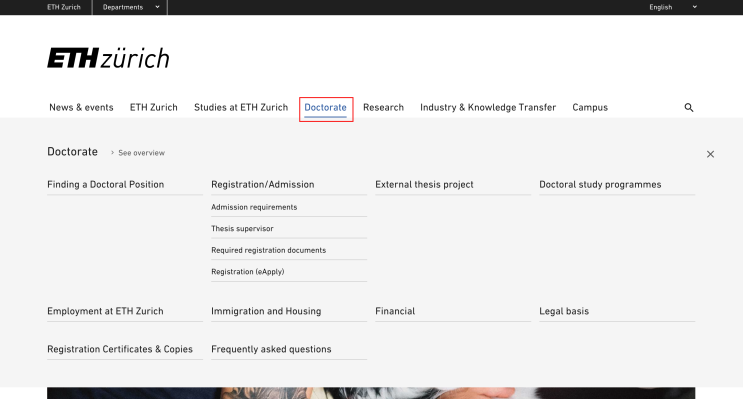The height and width of the screenshot is (399, 743).
Task: Open the search magnifier icon
Action: pos(689,108)
